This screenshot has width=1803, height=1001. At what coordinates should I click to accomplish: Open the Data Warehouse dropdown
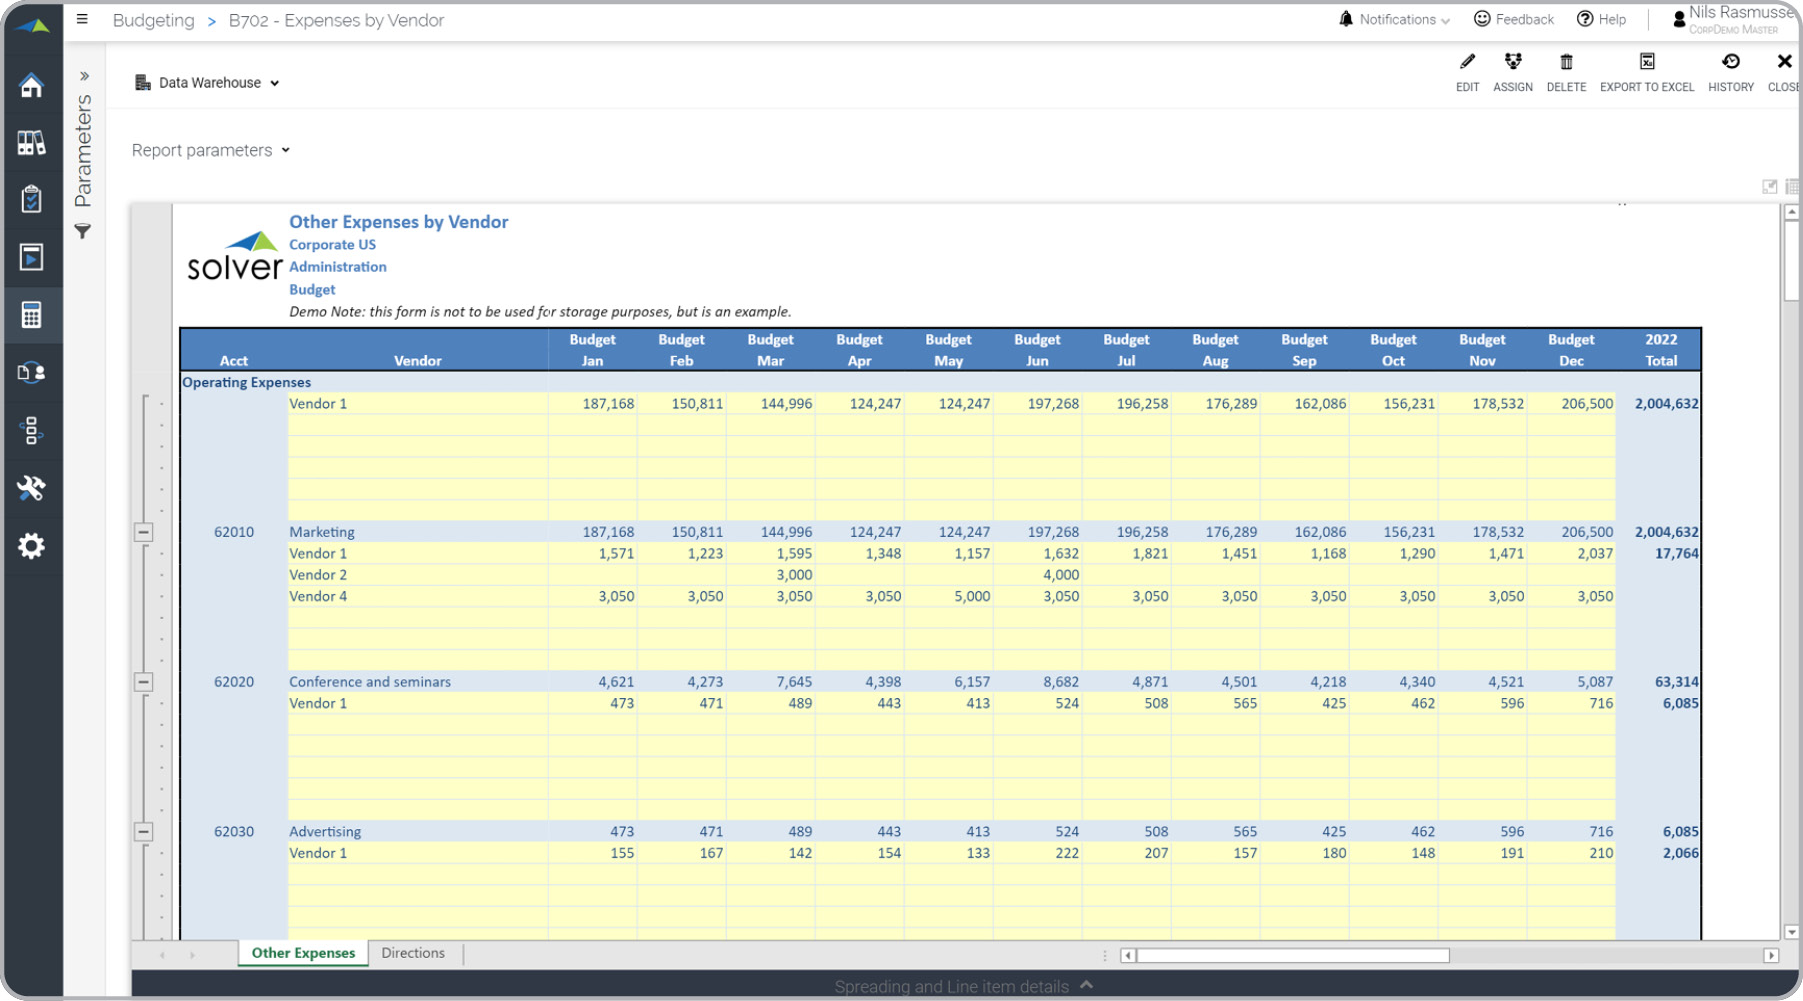pyautogui.click(x=207, y=83)
